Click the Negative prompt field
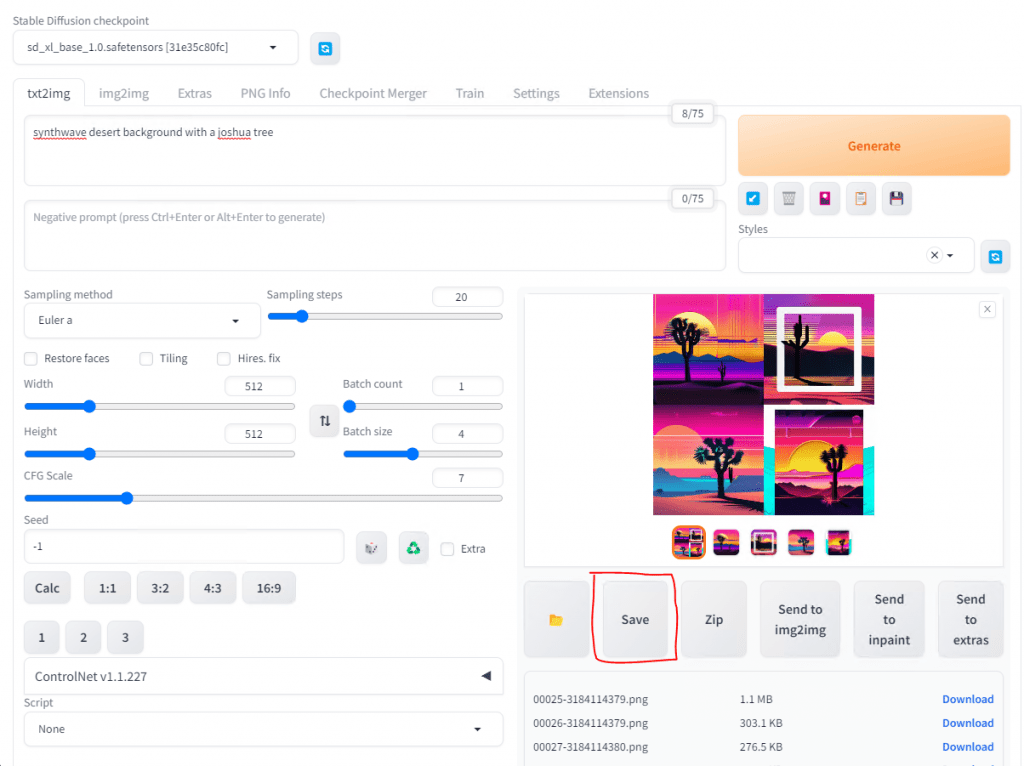The height and width of the screenshot is (766, 1024). coord(375,236)
